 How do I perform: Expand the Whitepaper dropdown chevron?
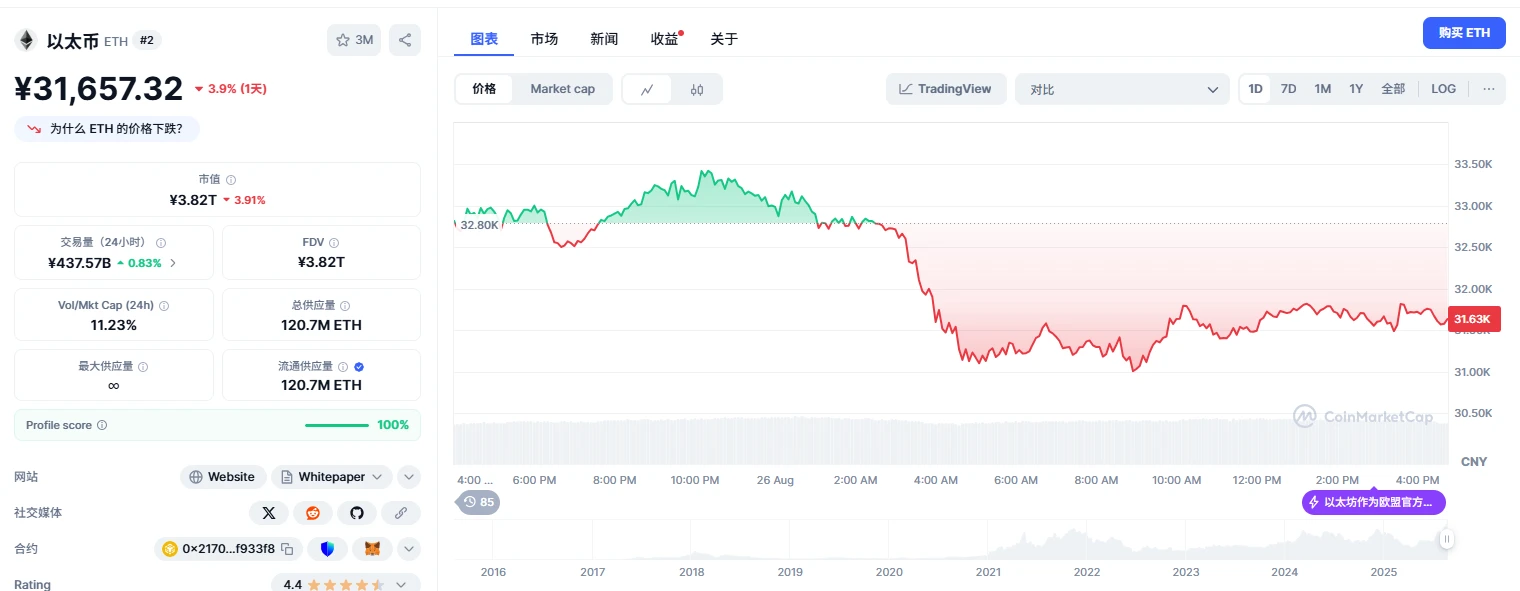point(376,477)
